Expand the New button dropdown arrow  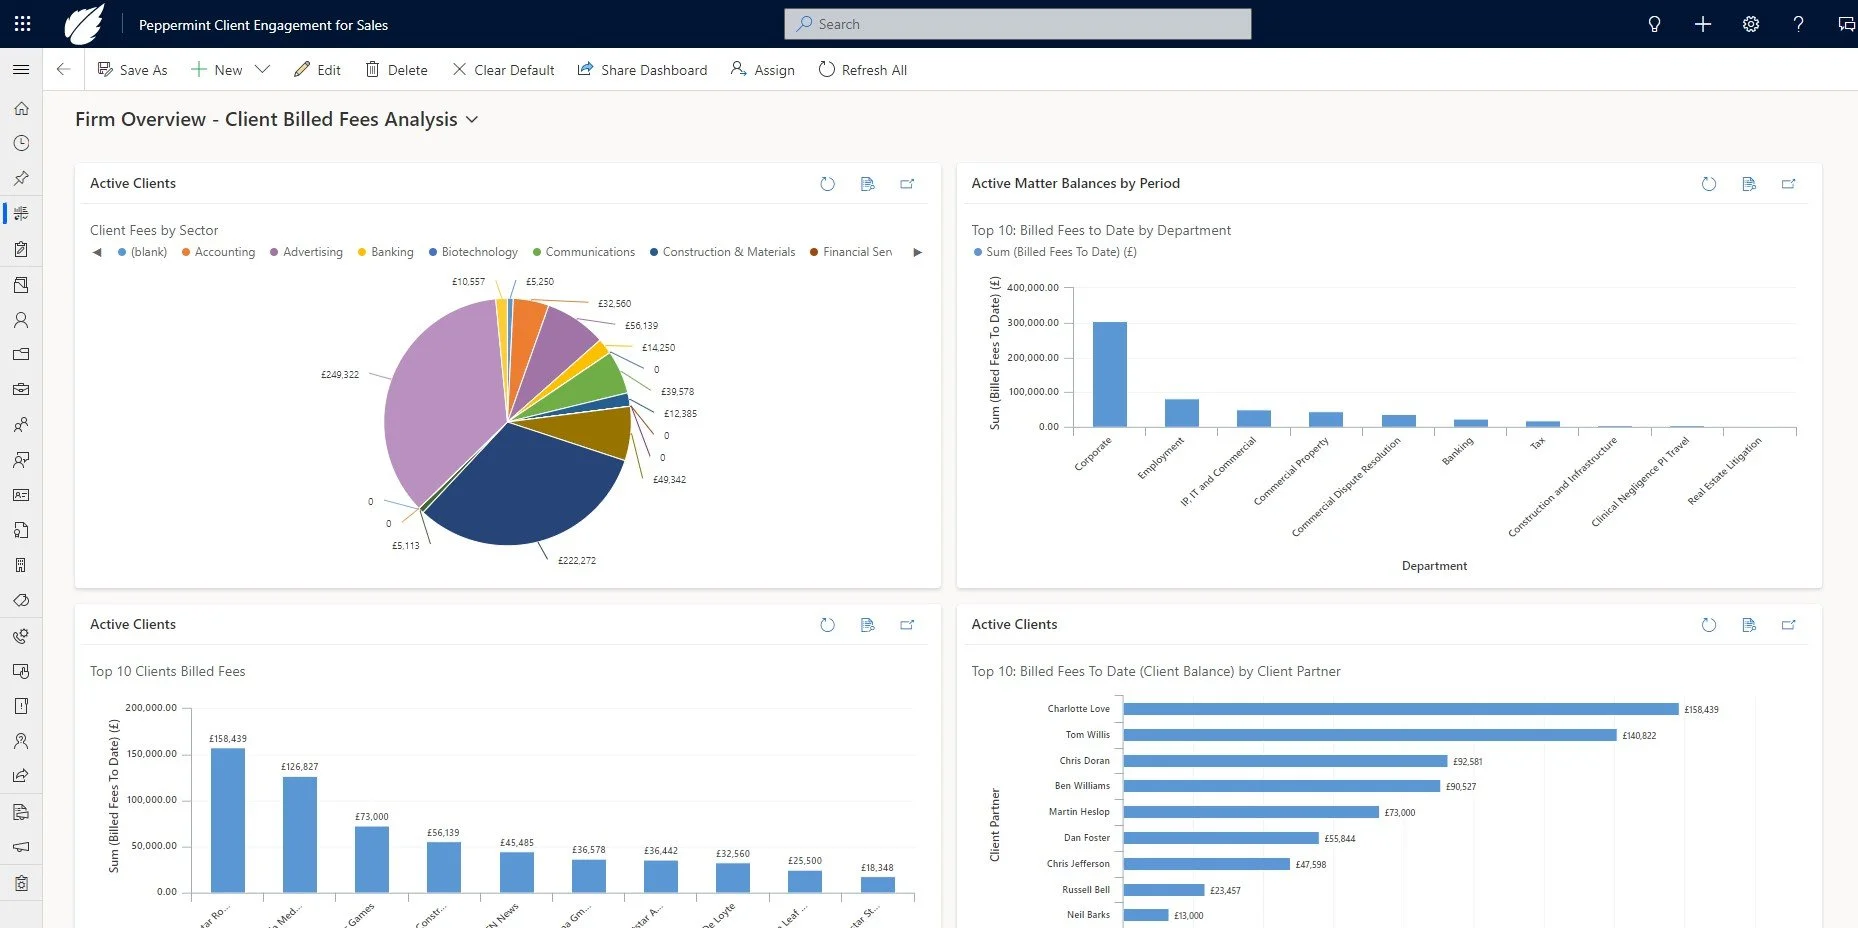[x=262, y=70]
